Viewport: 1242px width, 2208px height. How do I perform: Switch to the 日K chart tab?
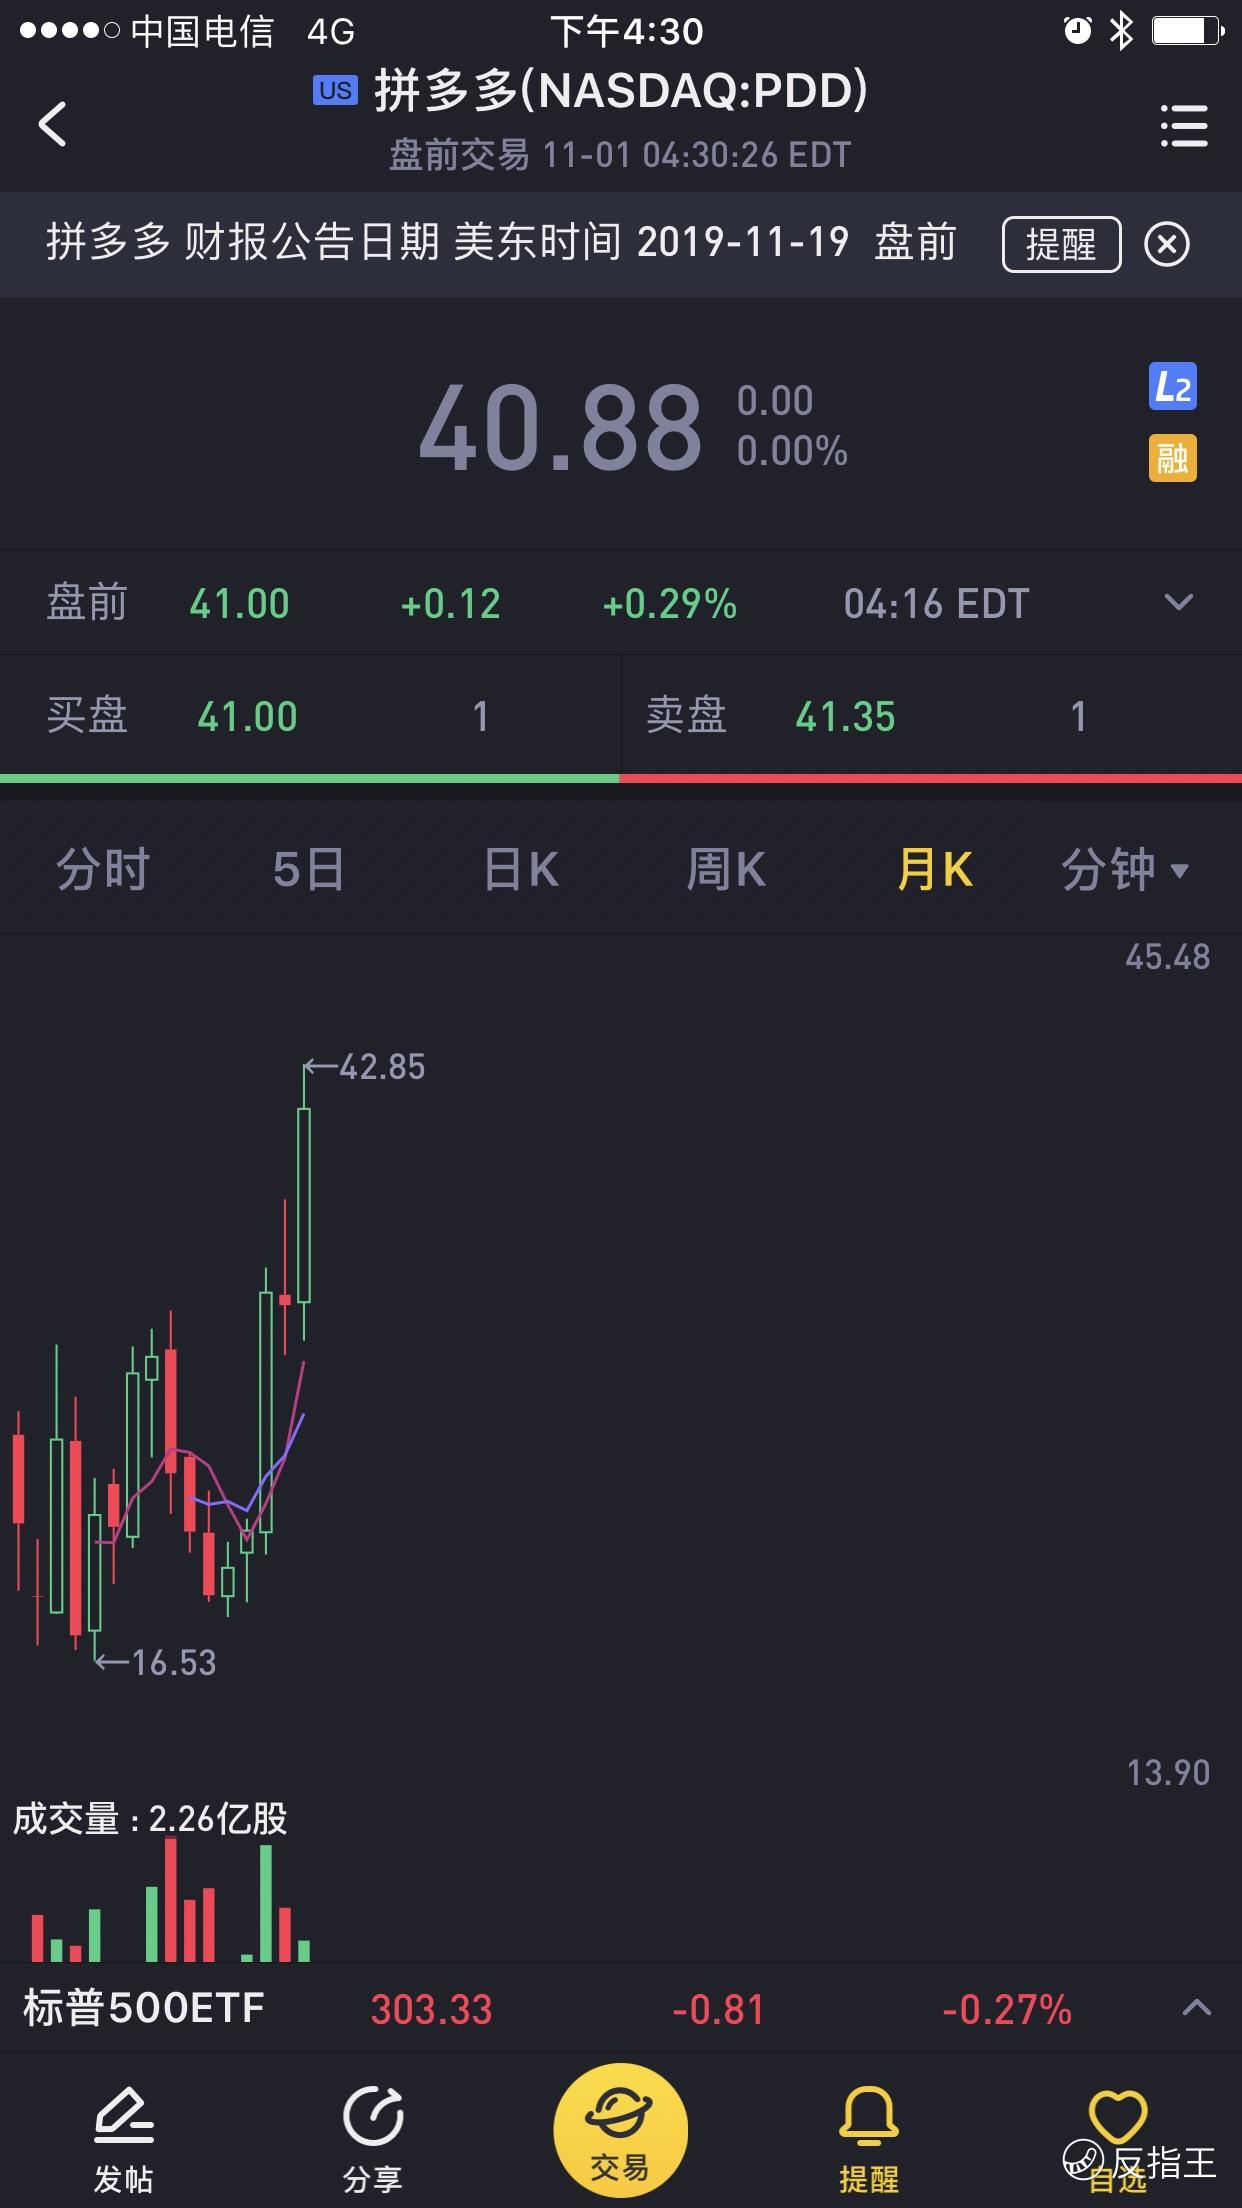coord(521,869)
